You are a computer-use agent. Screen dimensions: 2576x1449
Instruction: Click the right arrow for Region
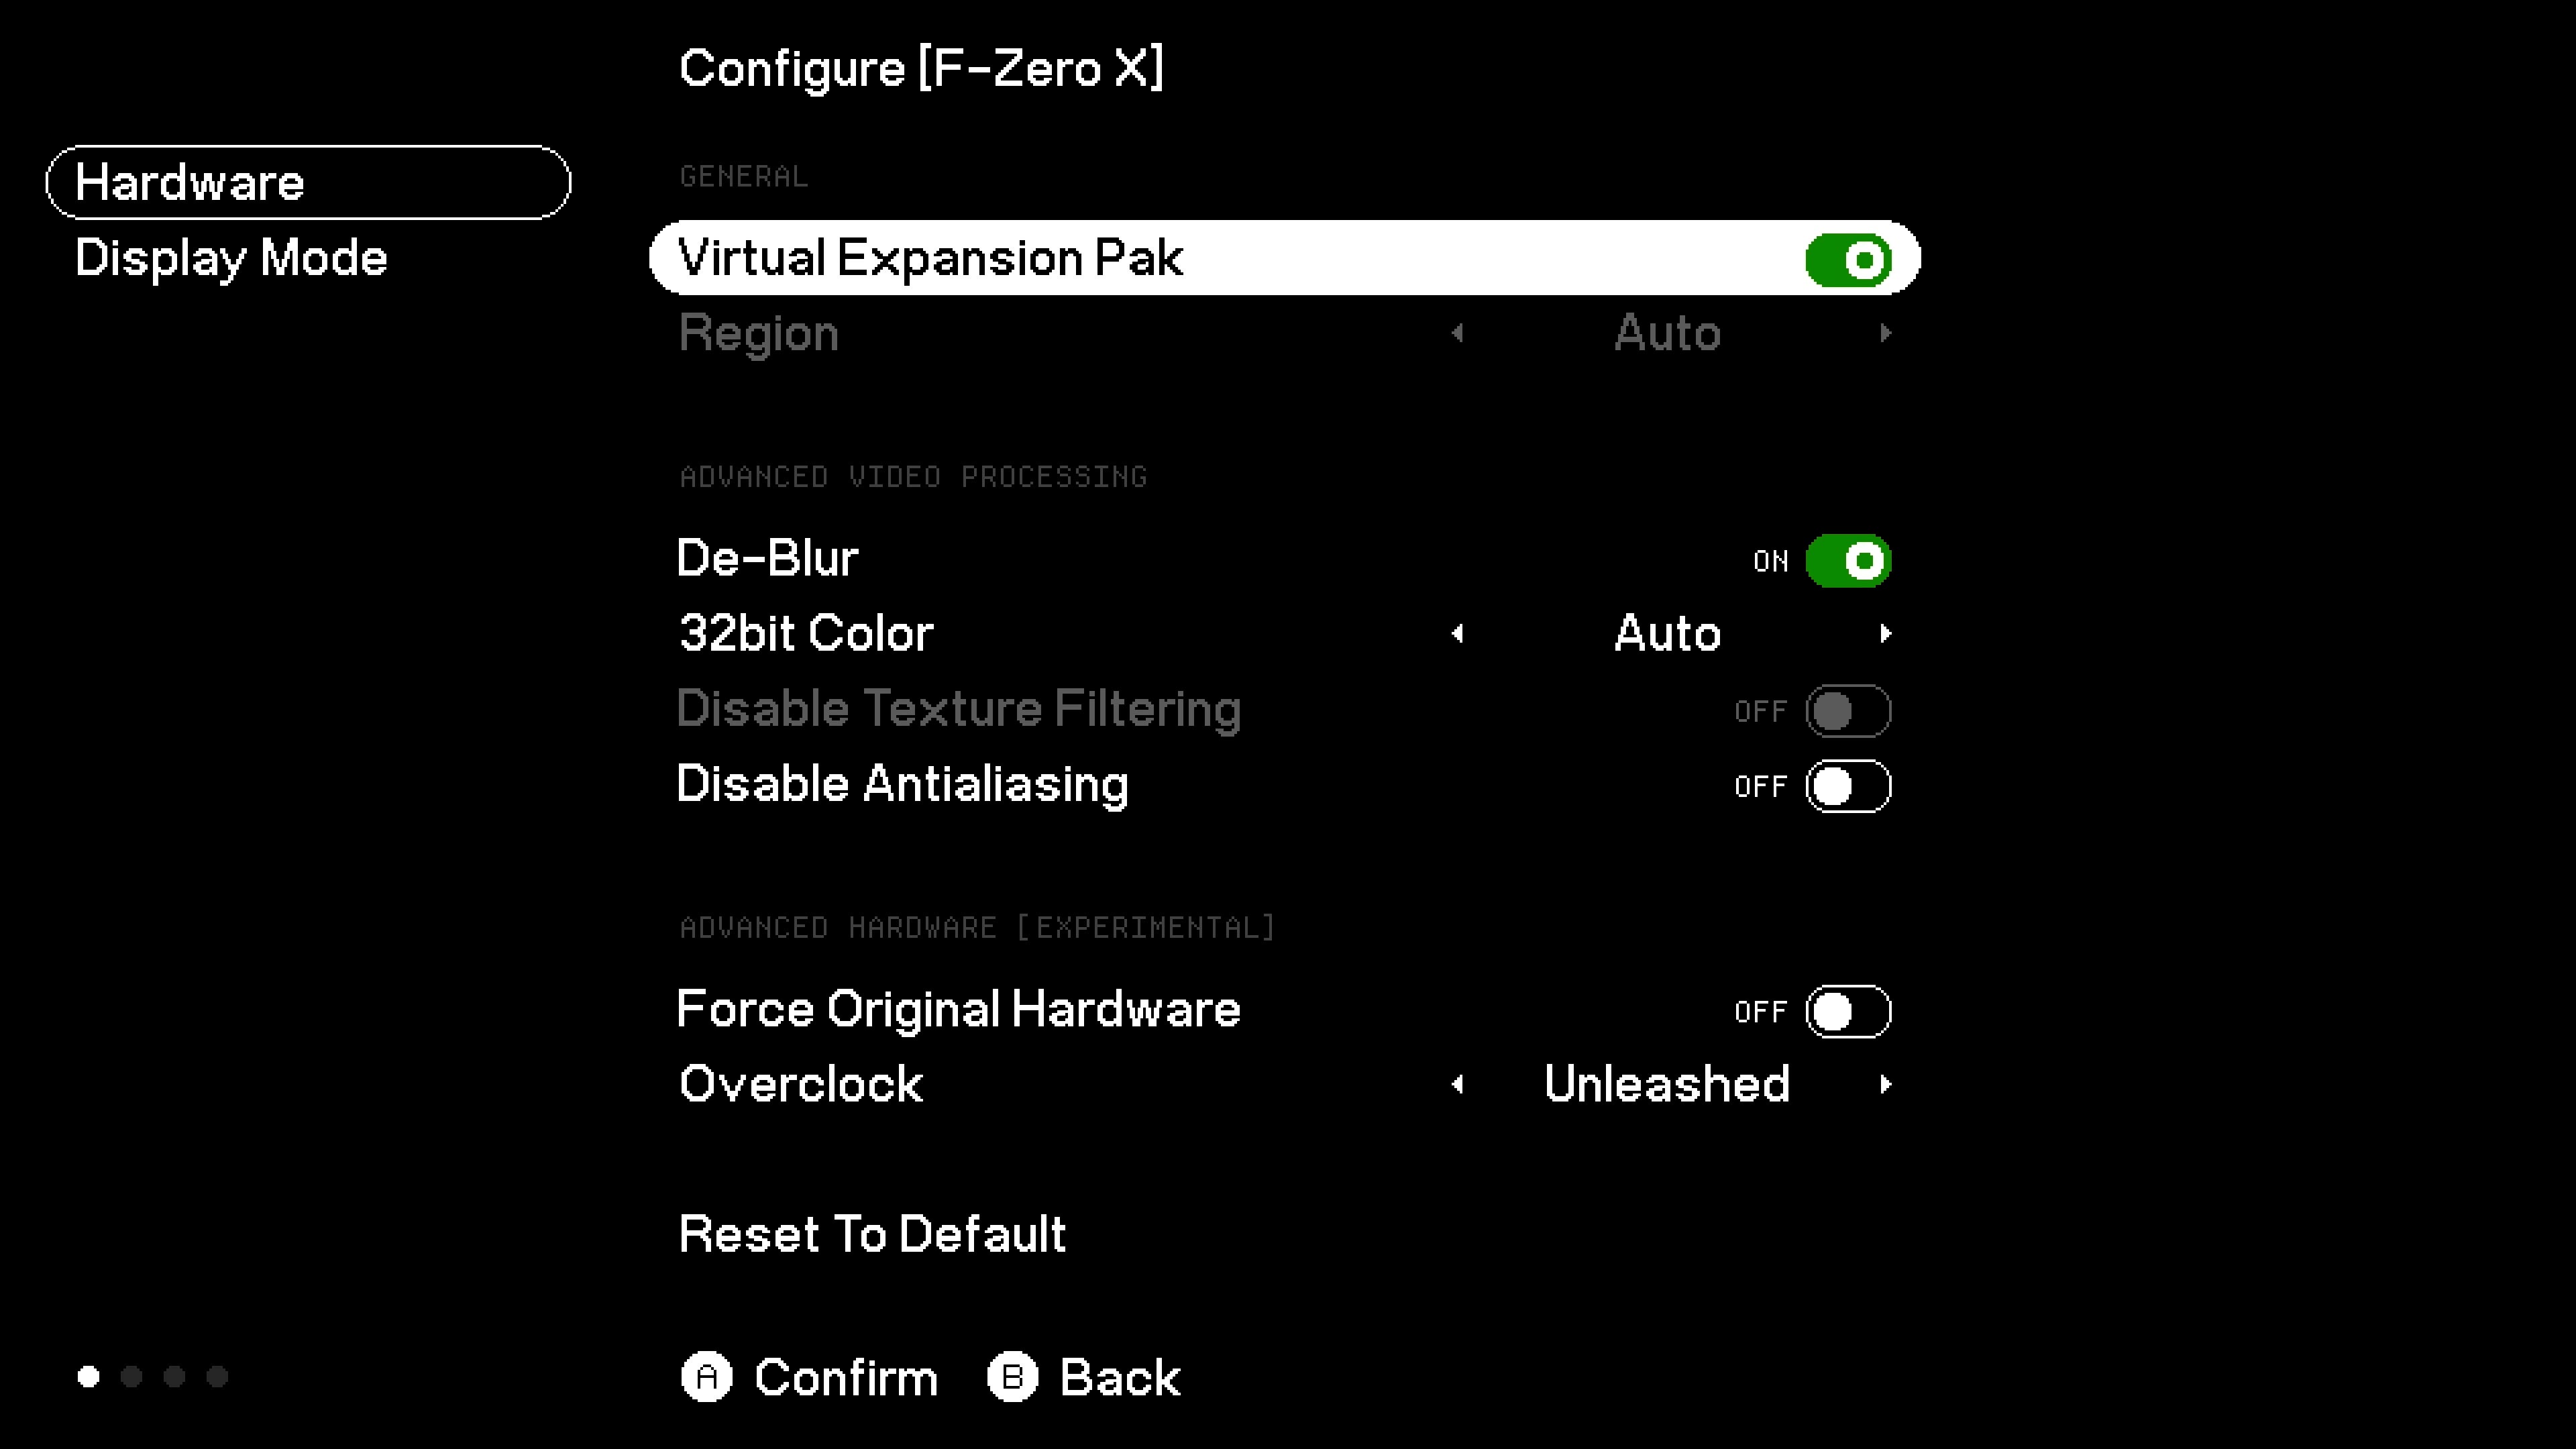pos(1885,333)
